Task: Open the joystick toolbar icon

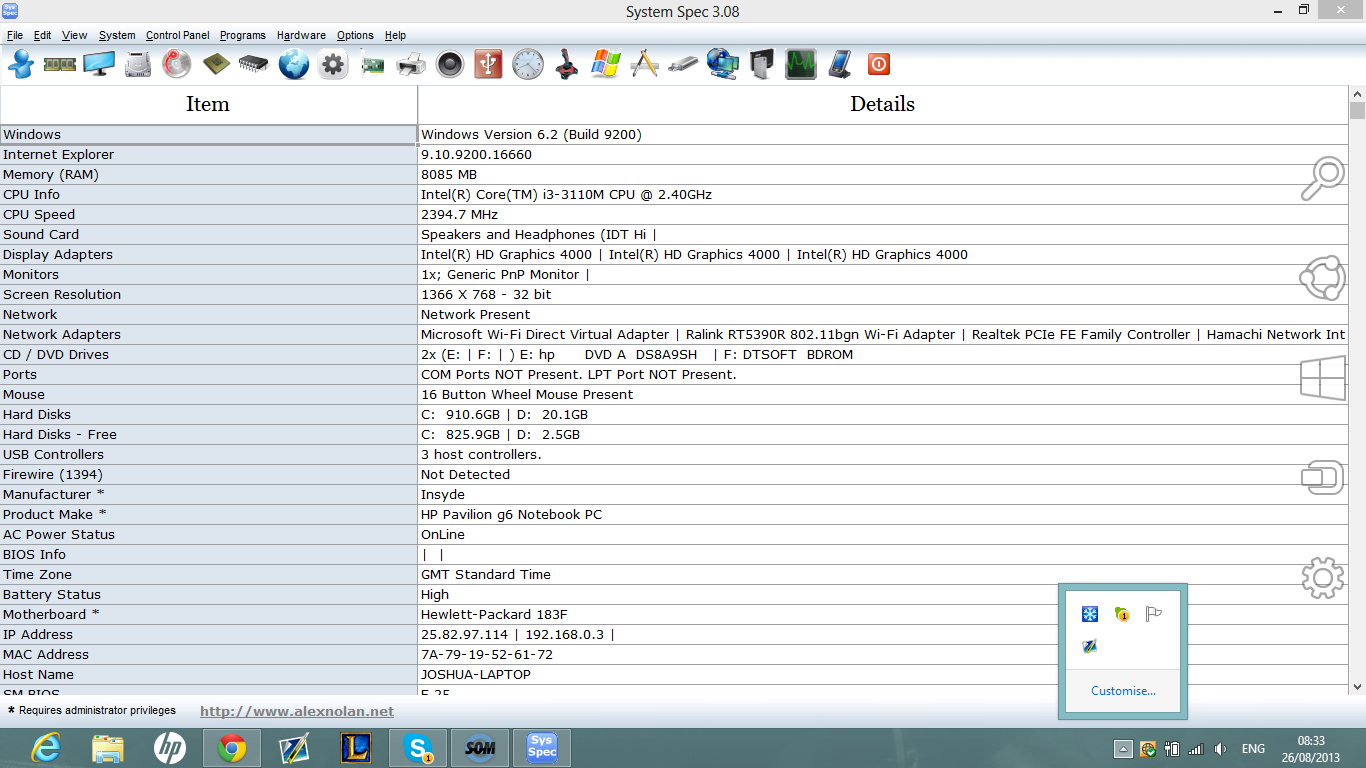Action: [567, 65]
